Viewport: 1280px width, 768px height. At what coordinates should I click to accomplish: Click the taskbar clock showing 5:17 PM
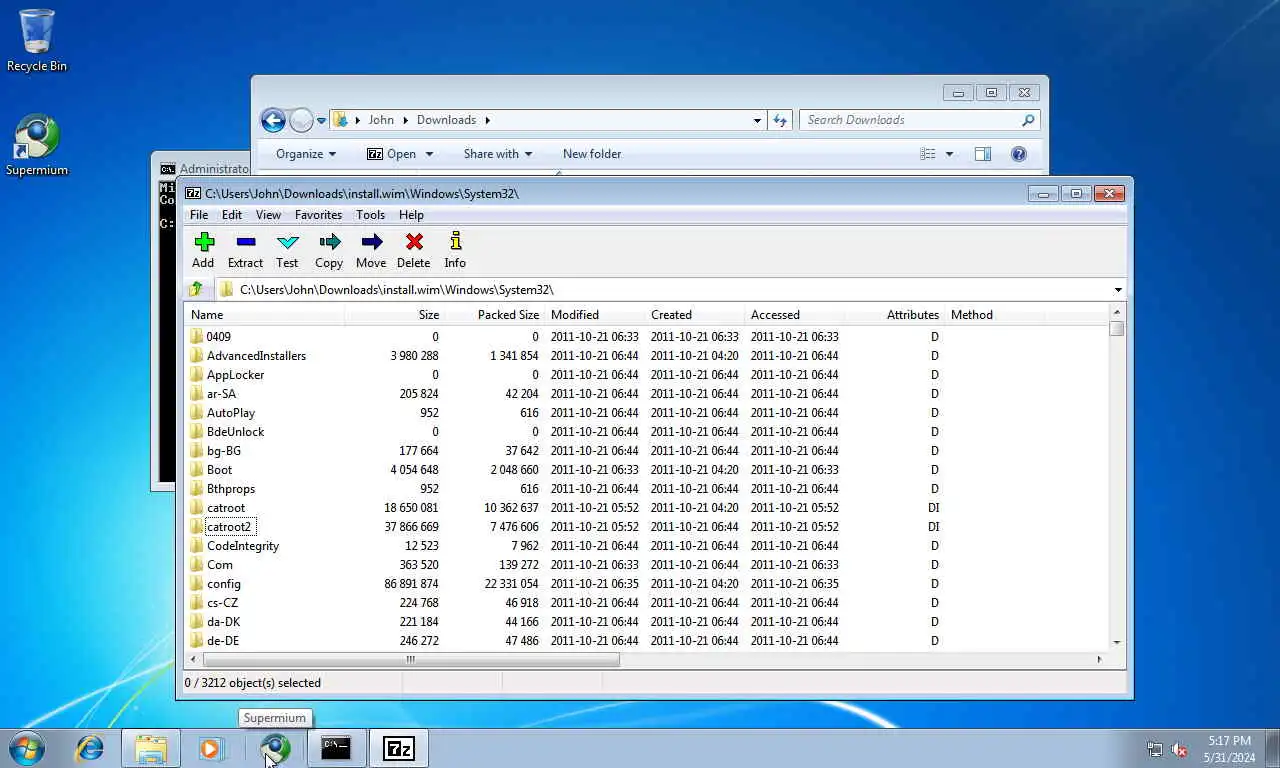(1229, 749)
